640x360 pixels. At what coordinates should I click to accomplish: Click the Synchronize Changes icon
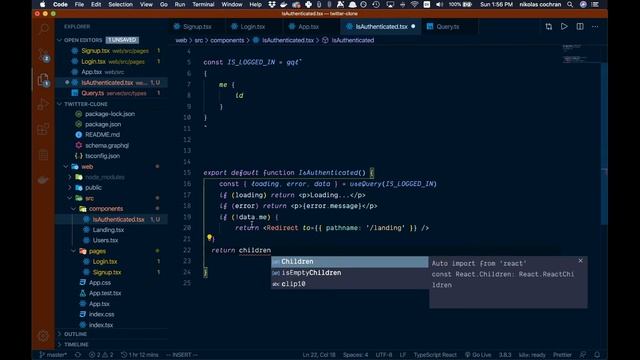pos(78,355)
